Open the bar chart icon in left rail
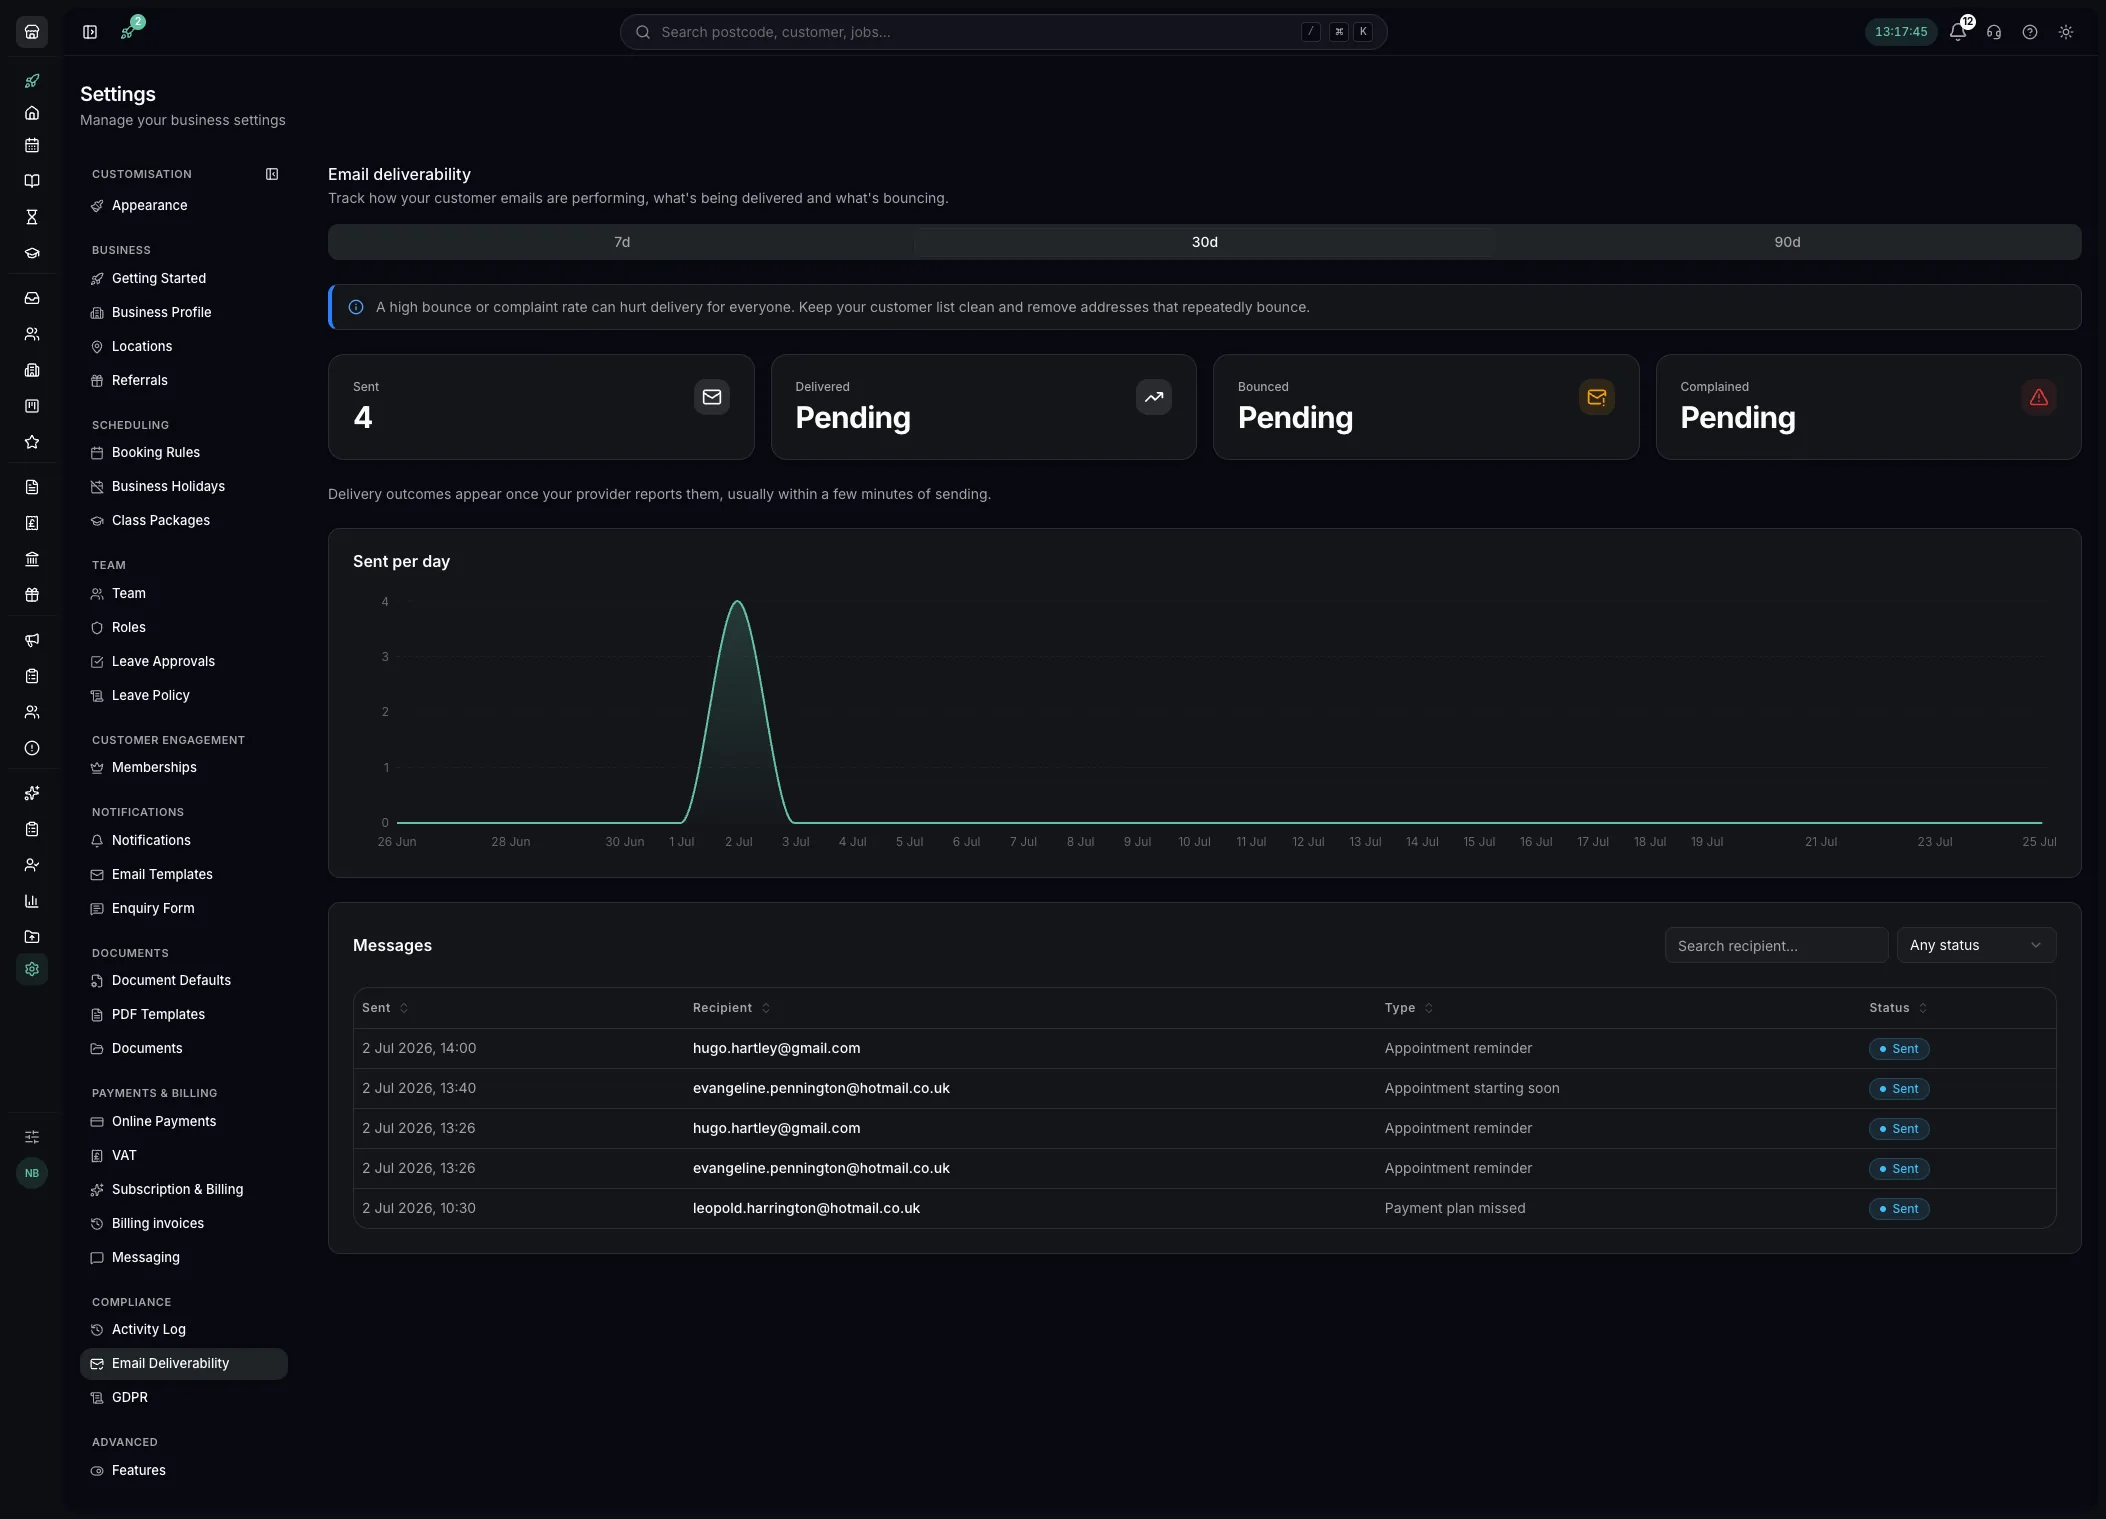2106x1519 pixels. 32,901
